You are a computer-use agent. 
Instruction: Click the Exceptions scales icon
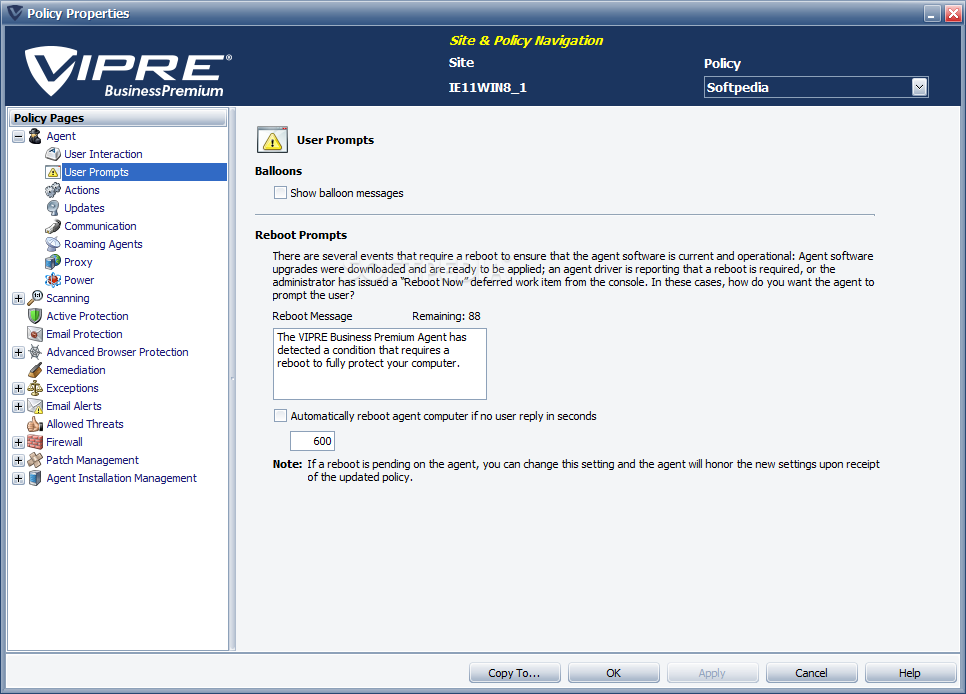click(35, 388)
